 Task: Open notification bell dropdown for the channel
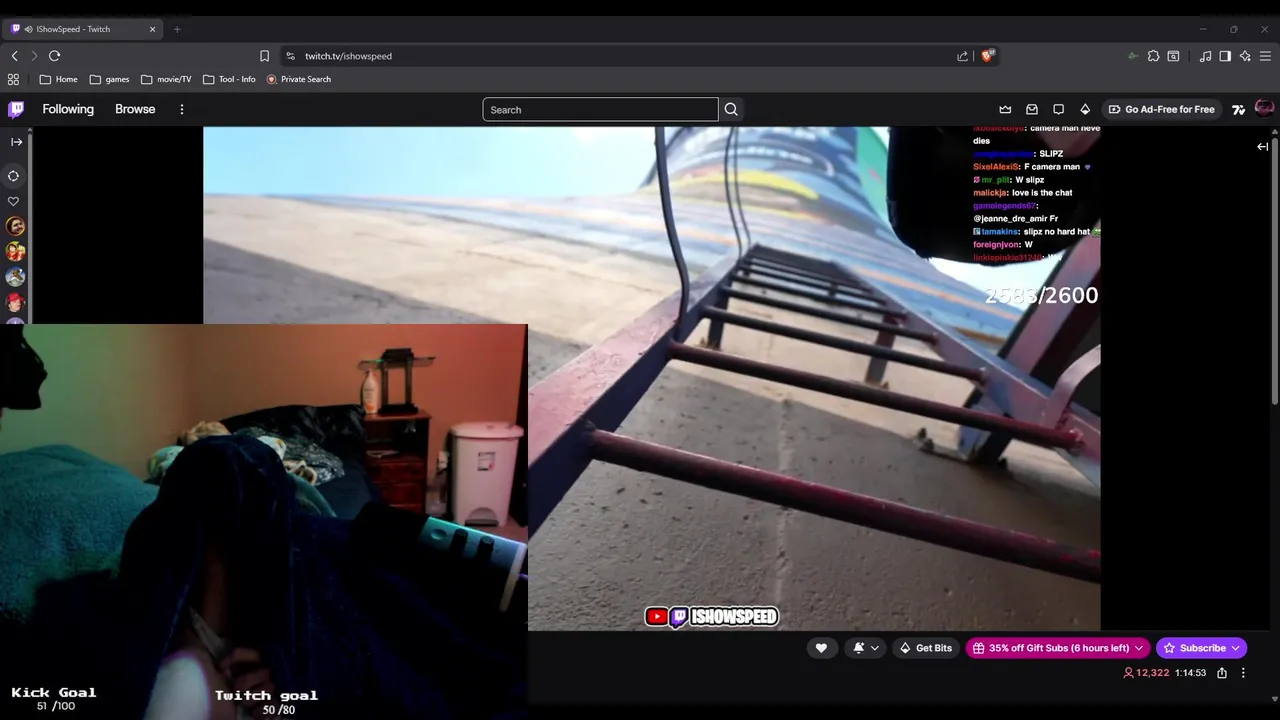[x=865, y=648]
